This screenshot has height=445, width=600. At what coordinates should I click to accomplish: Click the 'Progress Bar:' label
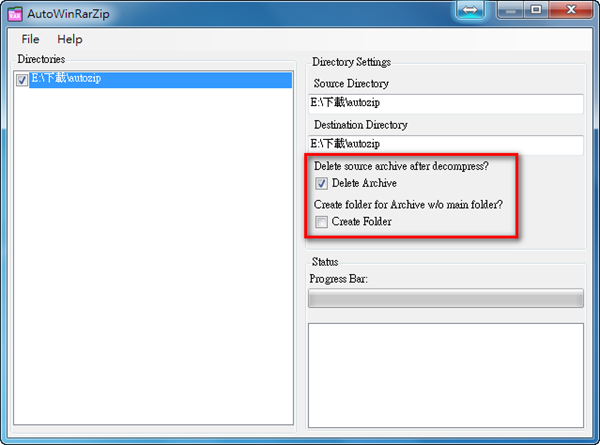[x=338, y=279]
